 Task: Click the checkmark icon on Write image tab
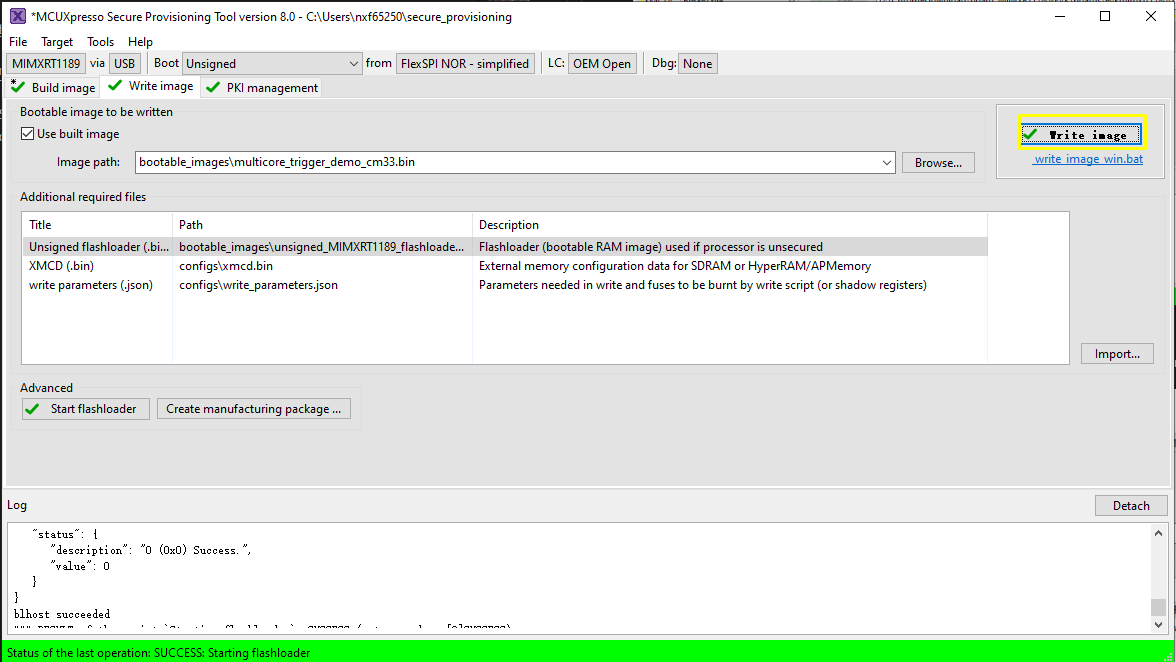(115, 86)
